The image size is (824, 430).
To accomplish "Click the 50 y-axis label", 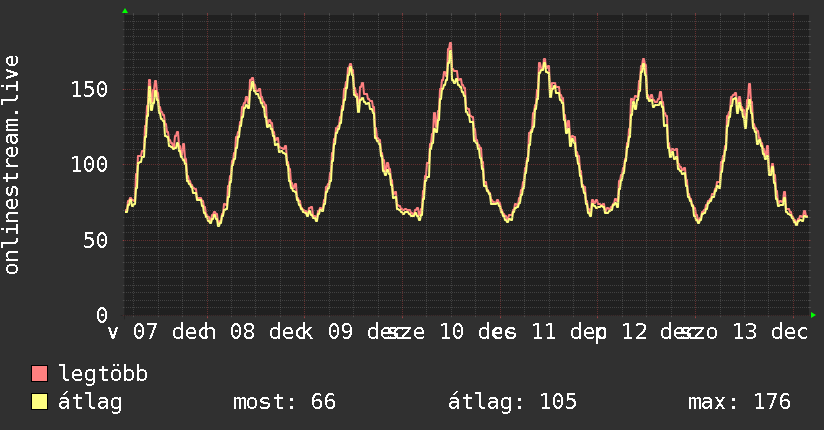I will [96, 240].
